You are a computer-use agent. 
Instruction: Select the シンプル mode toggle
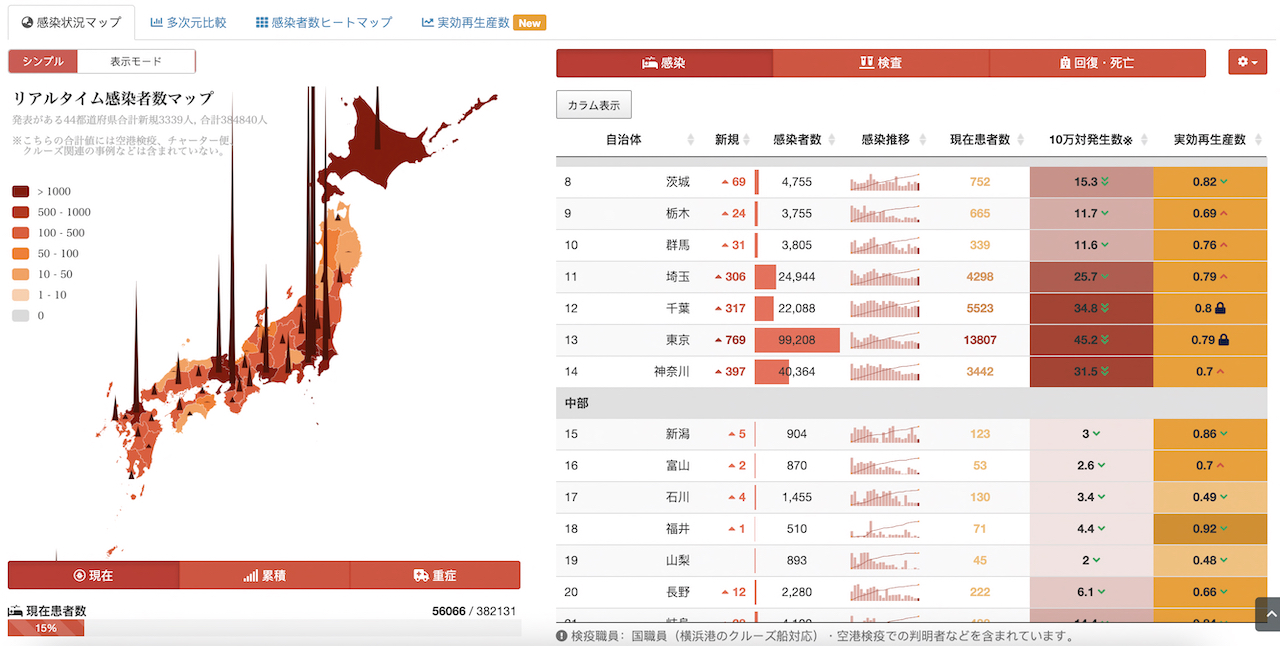pyautogui.click(x=43, y=61)
